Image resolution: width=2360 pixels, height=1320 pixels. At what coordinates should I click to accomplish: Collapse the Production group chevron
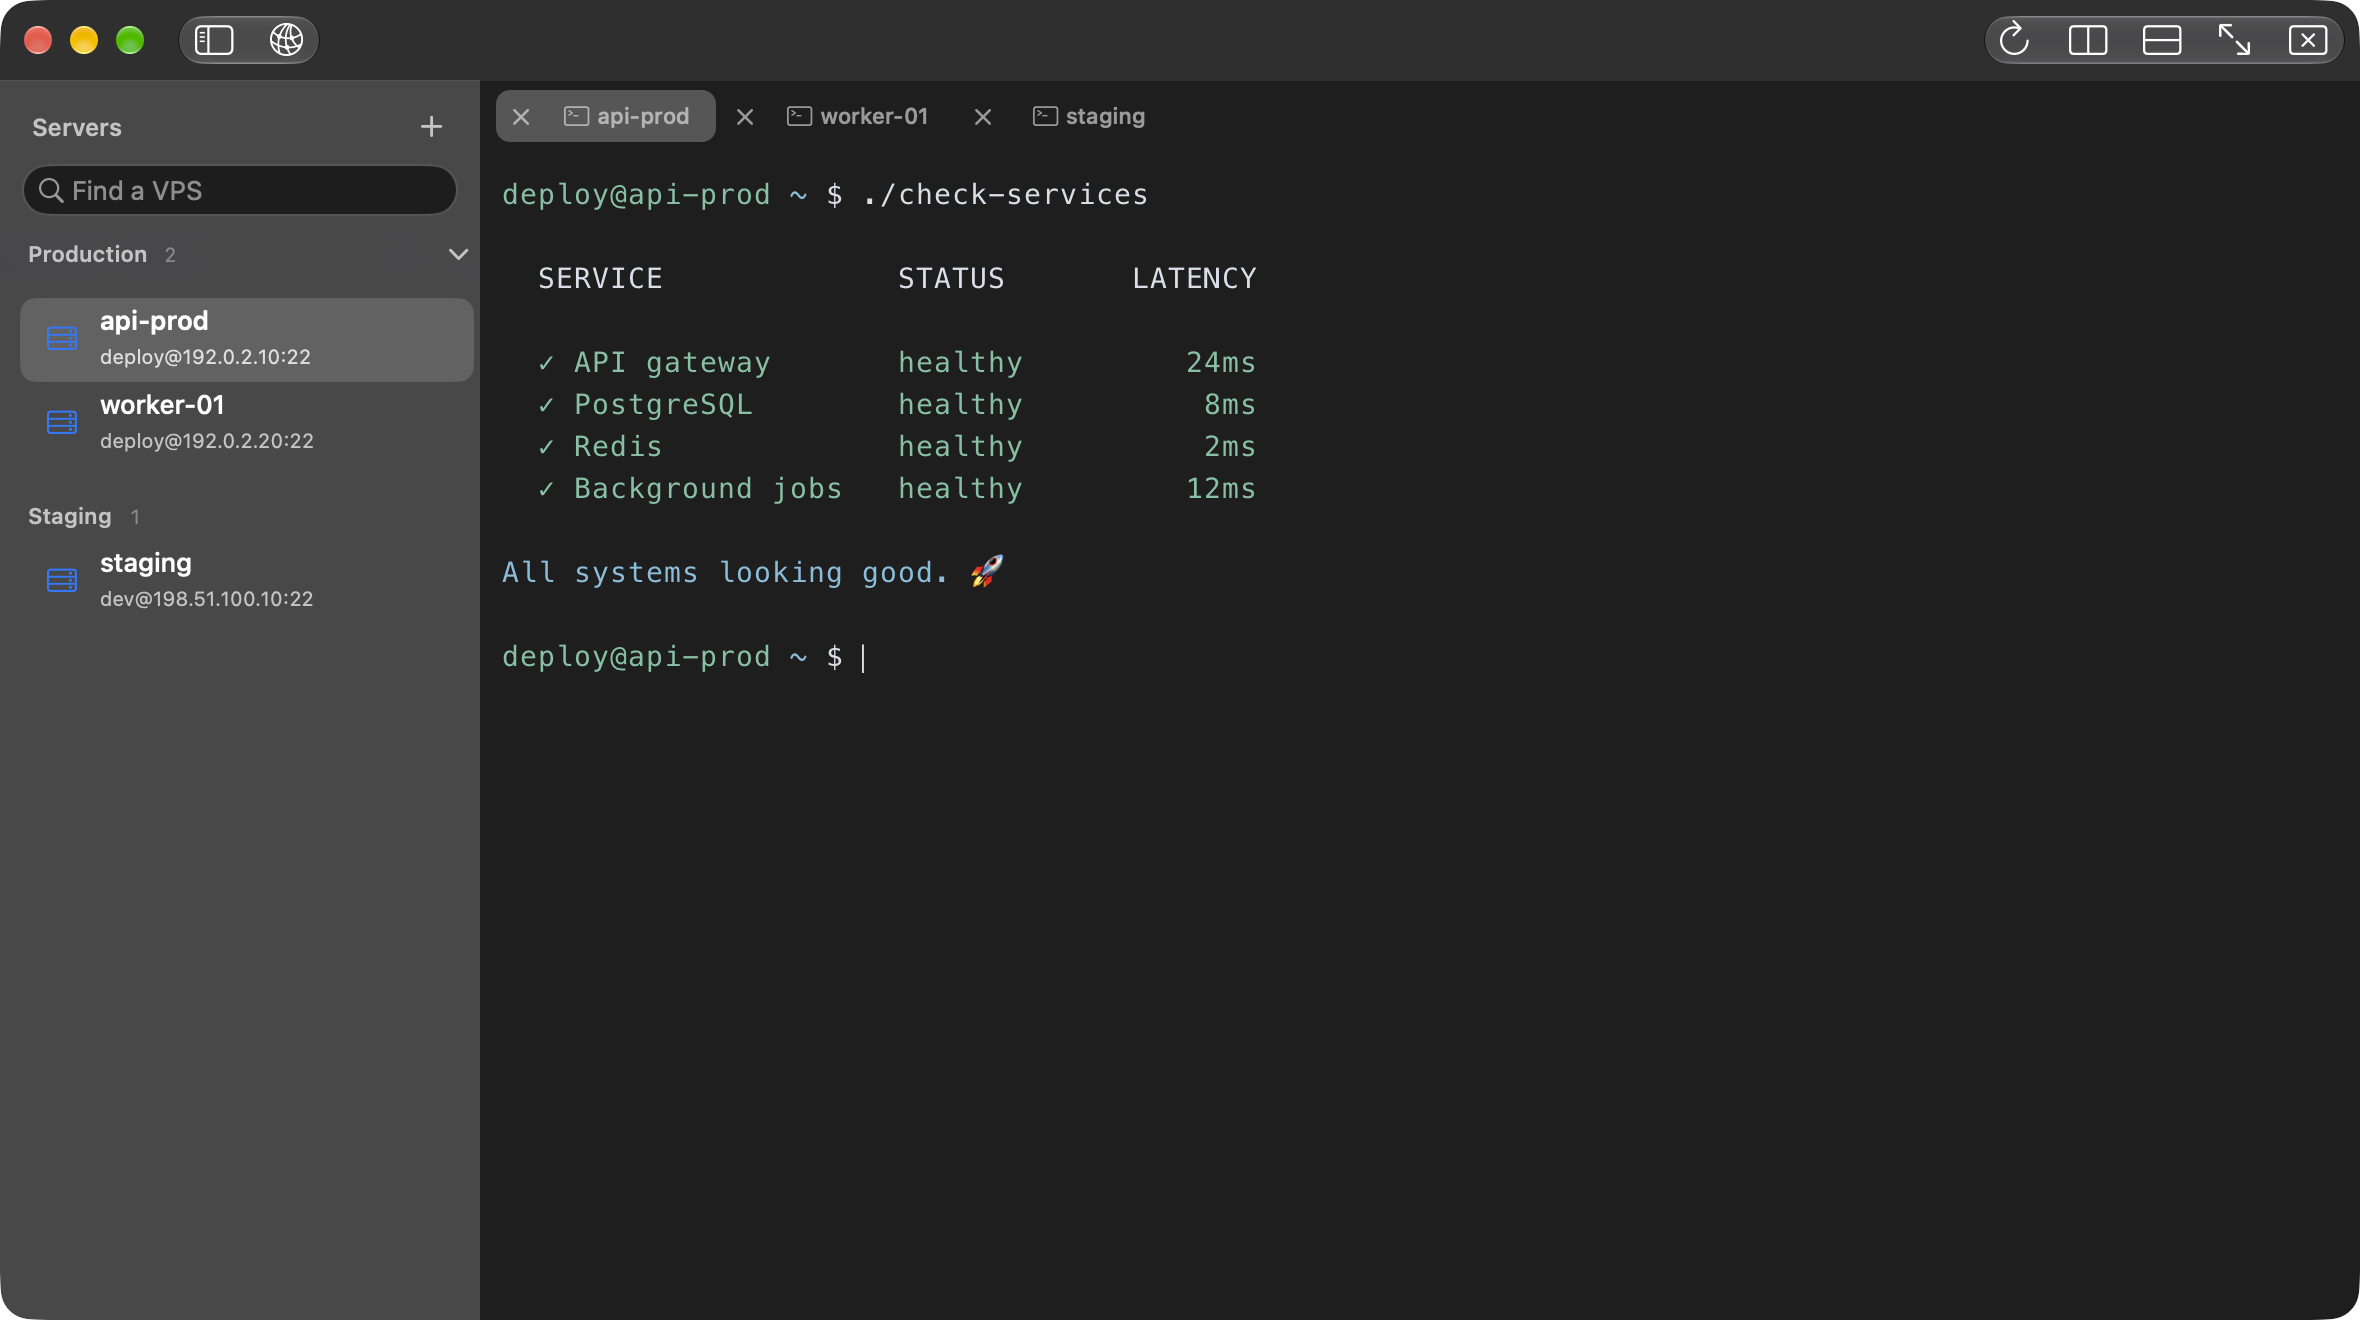pos(458,254)
